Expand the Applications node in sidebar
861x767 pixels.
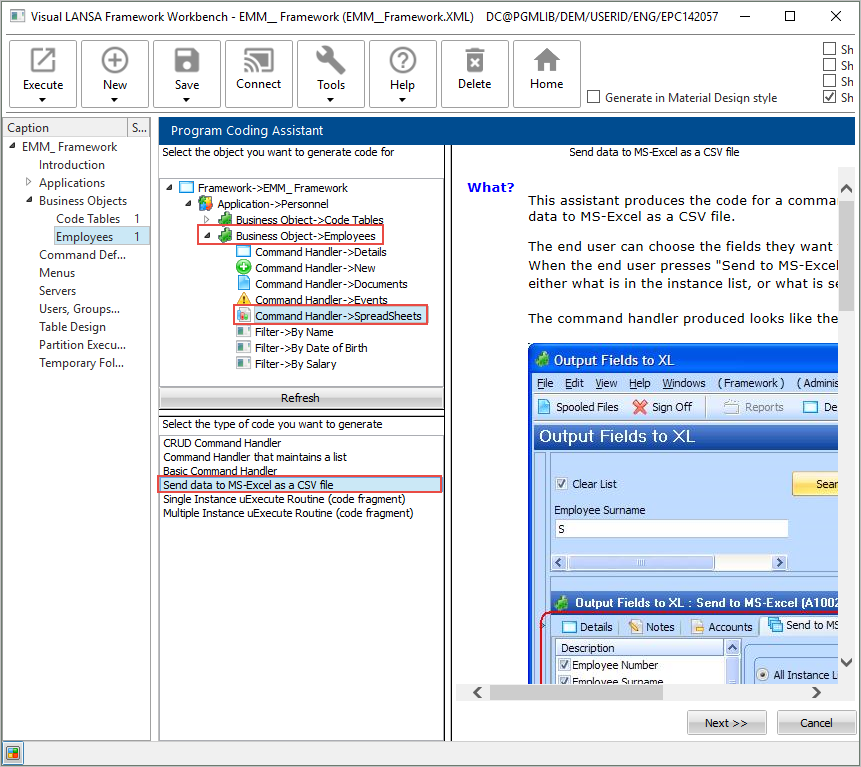[x=29, y=182]
